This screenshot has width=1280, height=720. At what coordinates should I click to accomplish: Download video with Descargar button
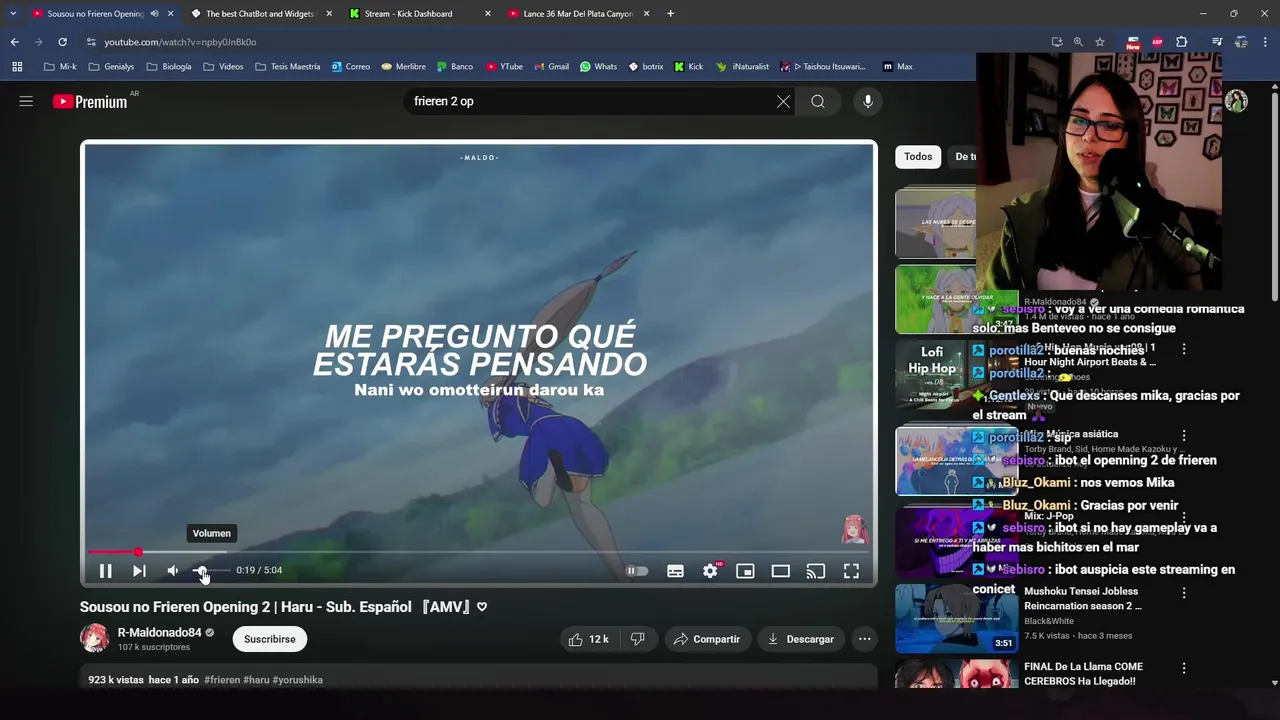point(801,639)
